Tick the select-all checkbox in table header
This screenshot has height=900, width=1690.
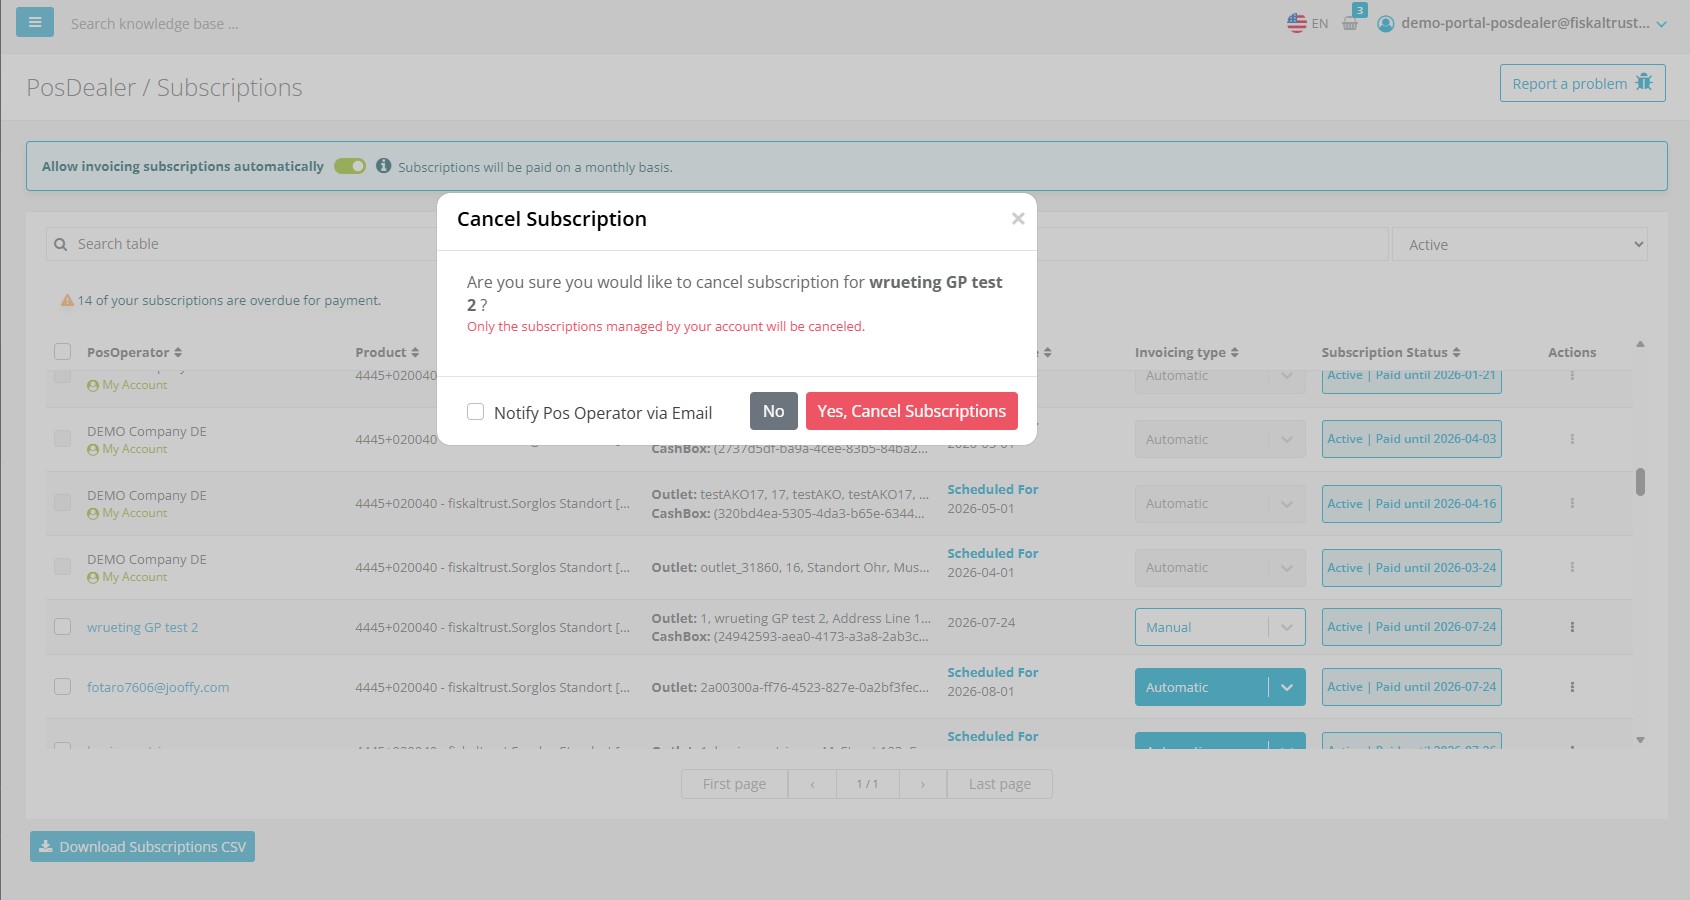[x=63, y=351]
